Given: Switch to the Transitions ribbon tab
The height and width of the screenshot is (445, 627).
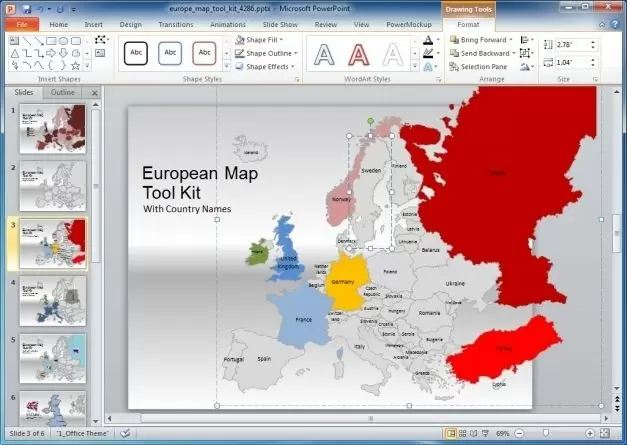Looking at the screenshot, I should tap(176, 23).
